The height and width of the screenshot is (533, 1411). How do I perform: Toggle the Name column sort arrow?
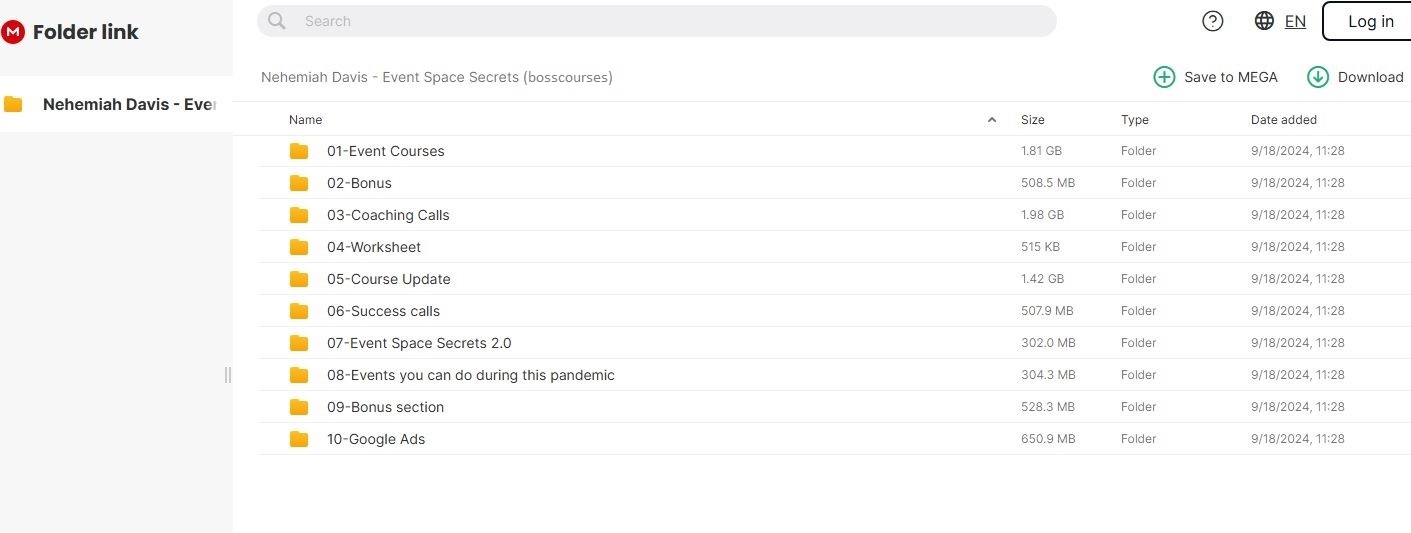(992, 120)
